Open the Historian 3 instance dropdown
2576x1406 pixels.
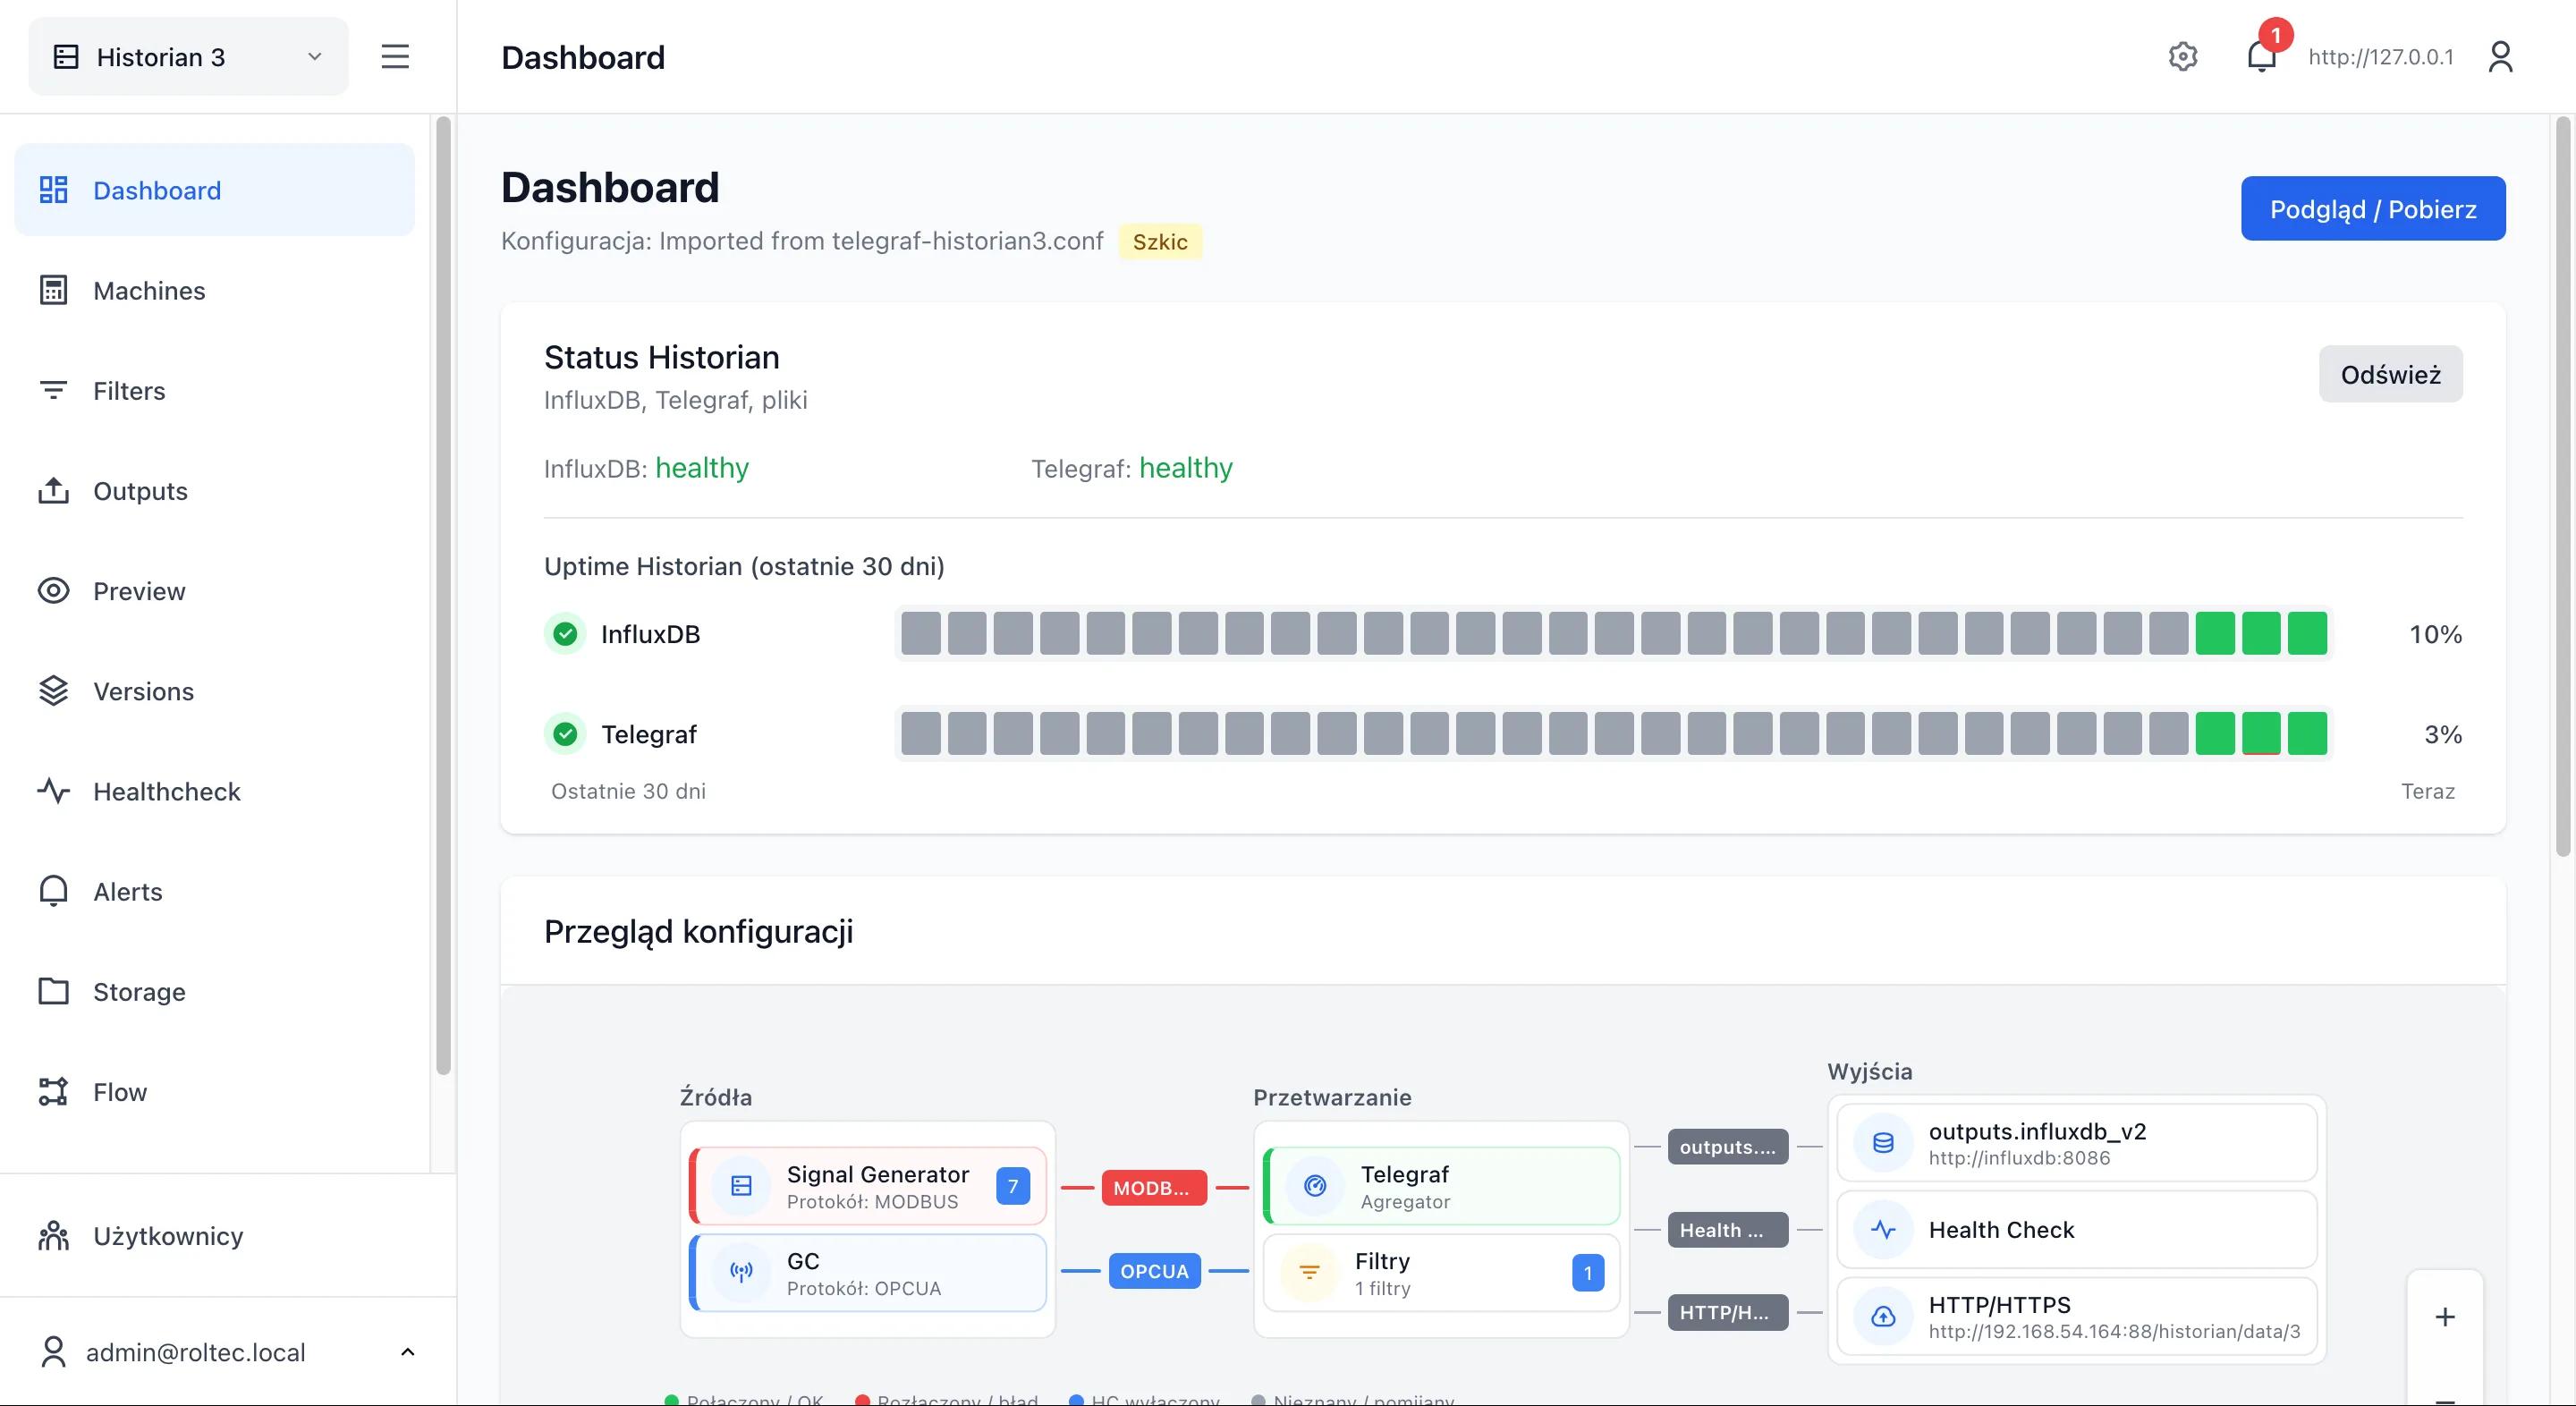[x=188, y=57]
